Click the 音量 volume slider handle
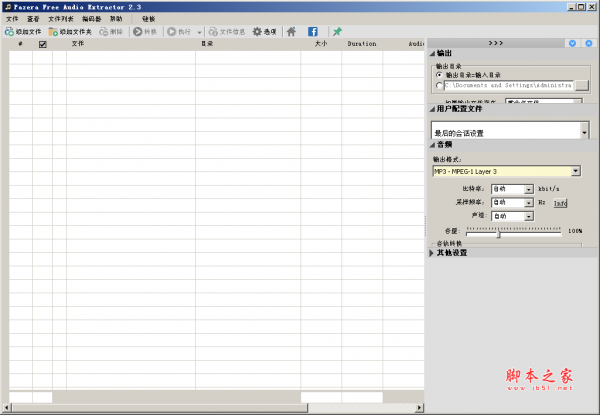The height and width of the screenshot is (415, 600). pos(499,233)
